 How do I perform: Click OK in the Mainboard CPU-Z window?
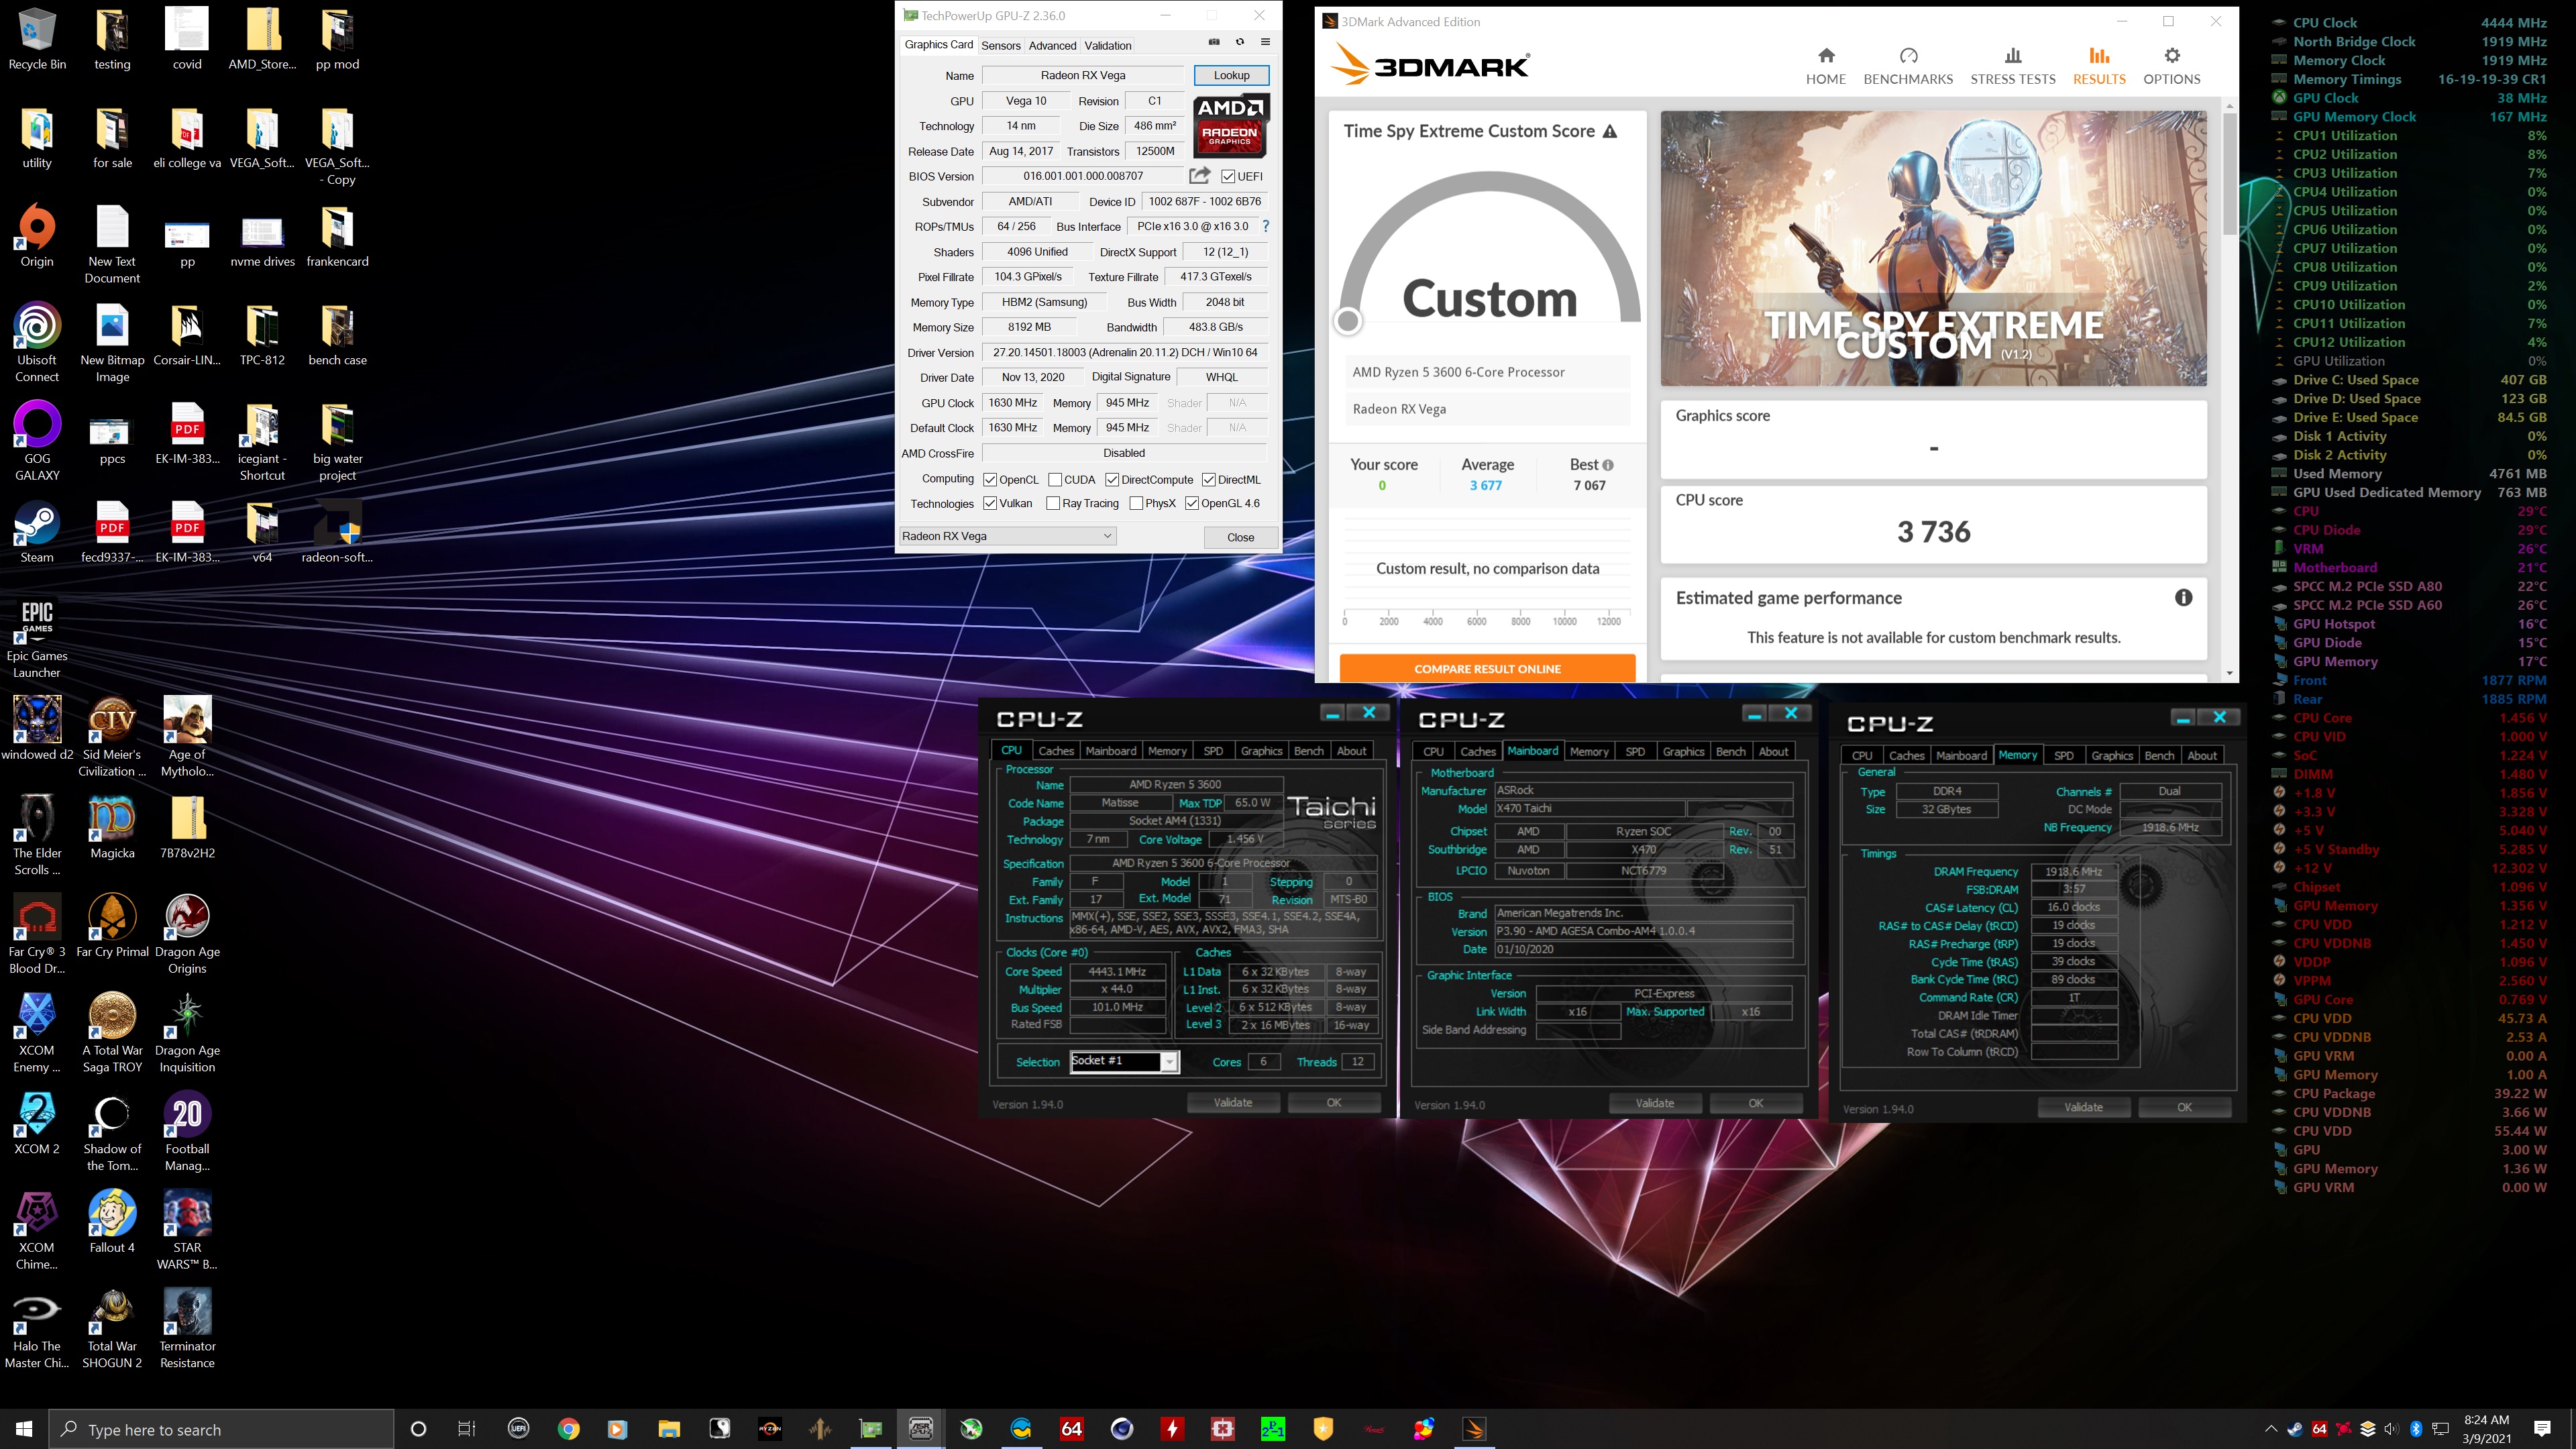(1756, 1103)
